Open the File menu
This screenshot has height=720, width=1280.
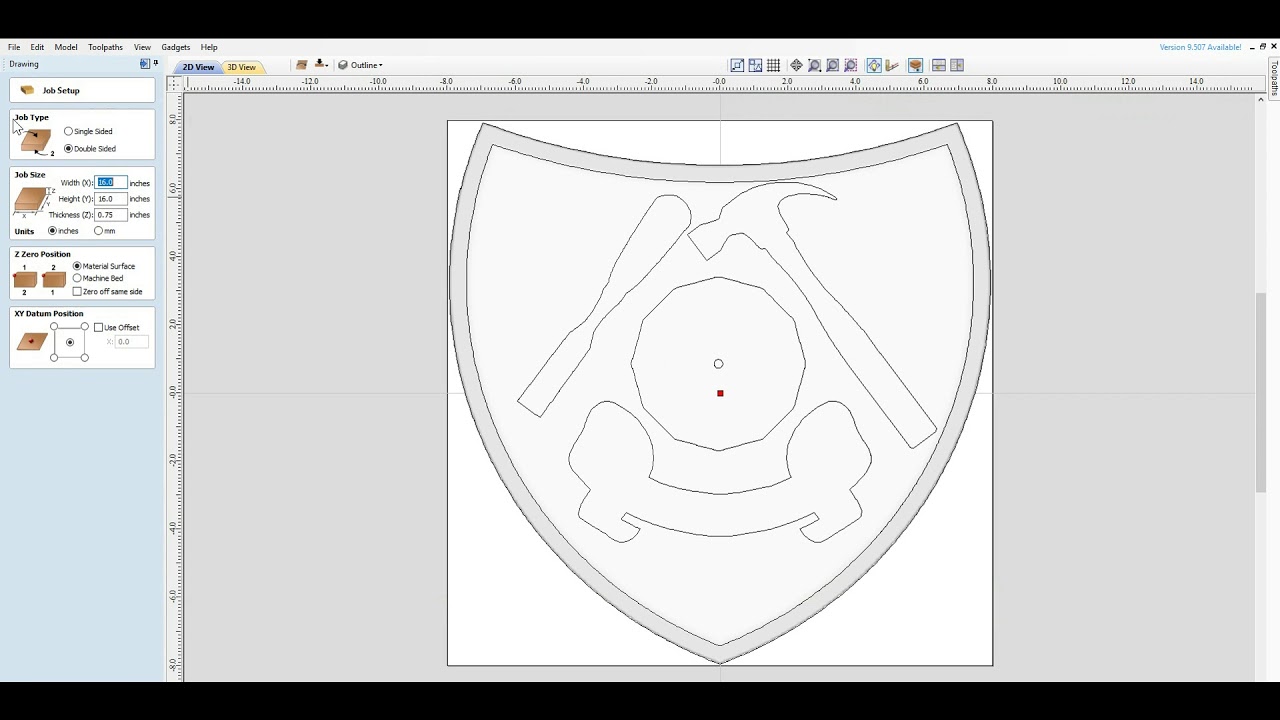coord(14,47)
